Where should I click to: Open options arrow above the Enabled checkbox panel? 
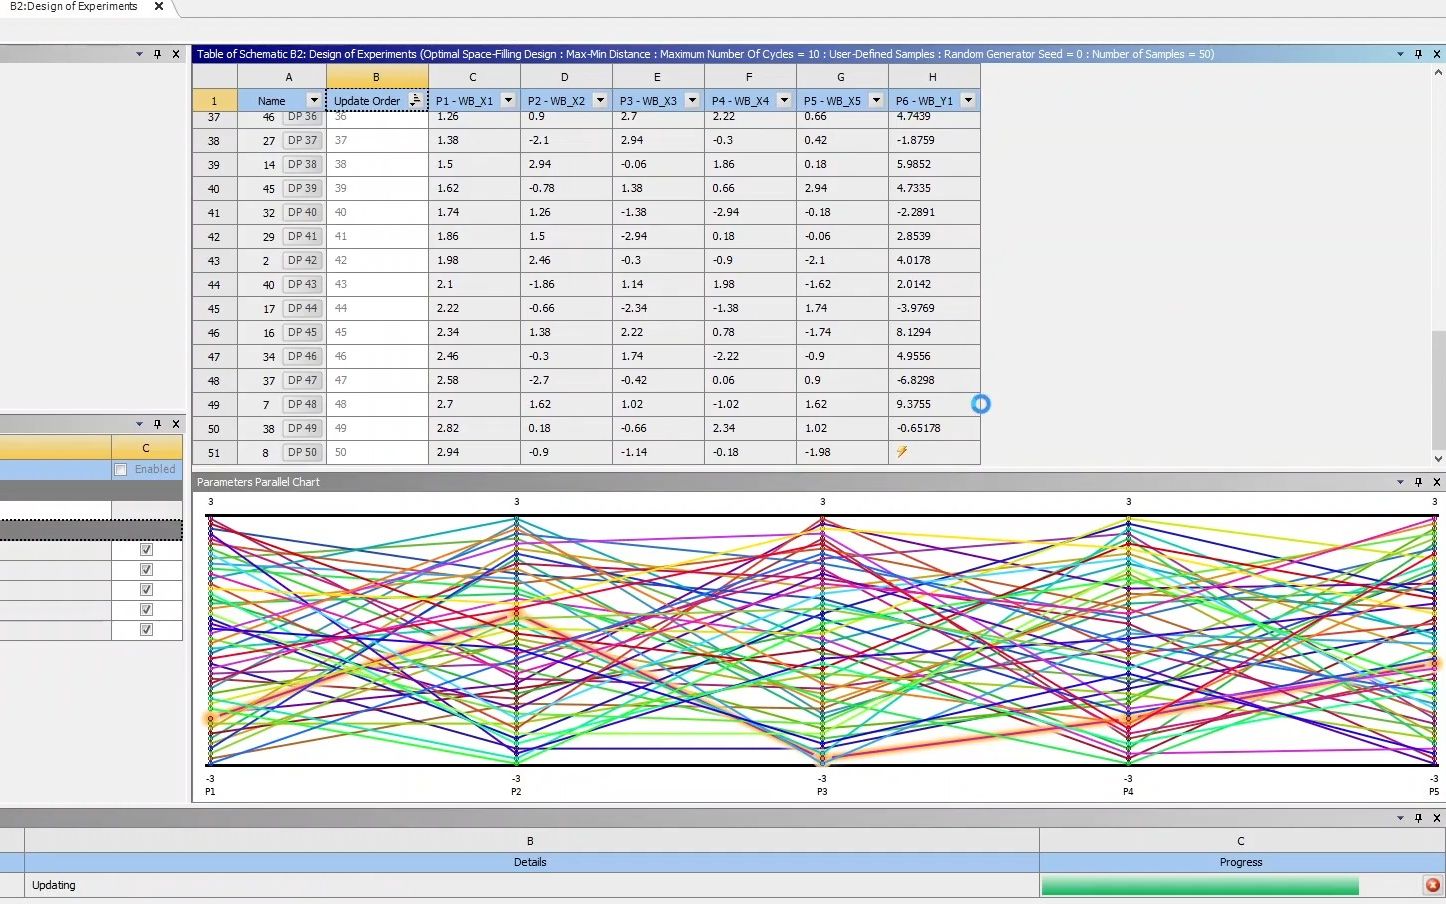click(139, 424)
